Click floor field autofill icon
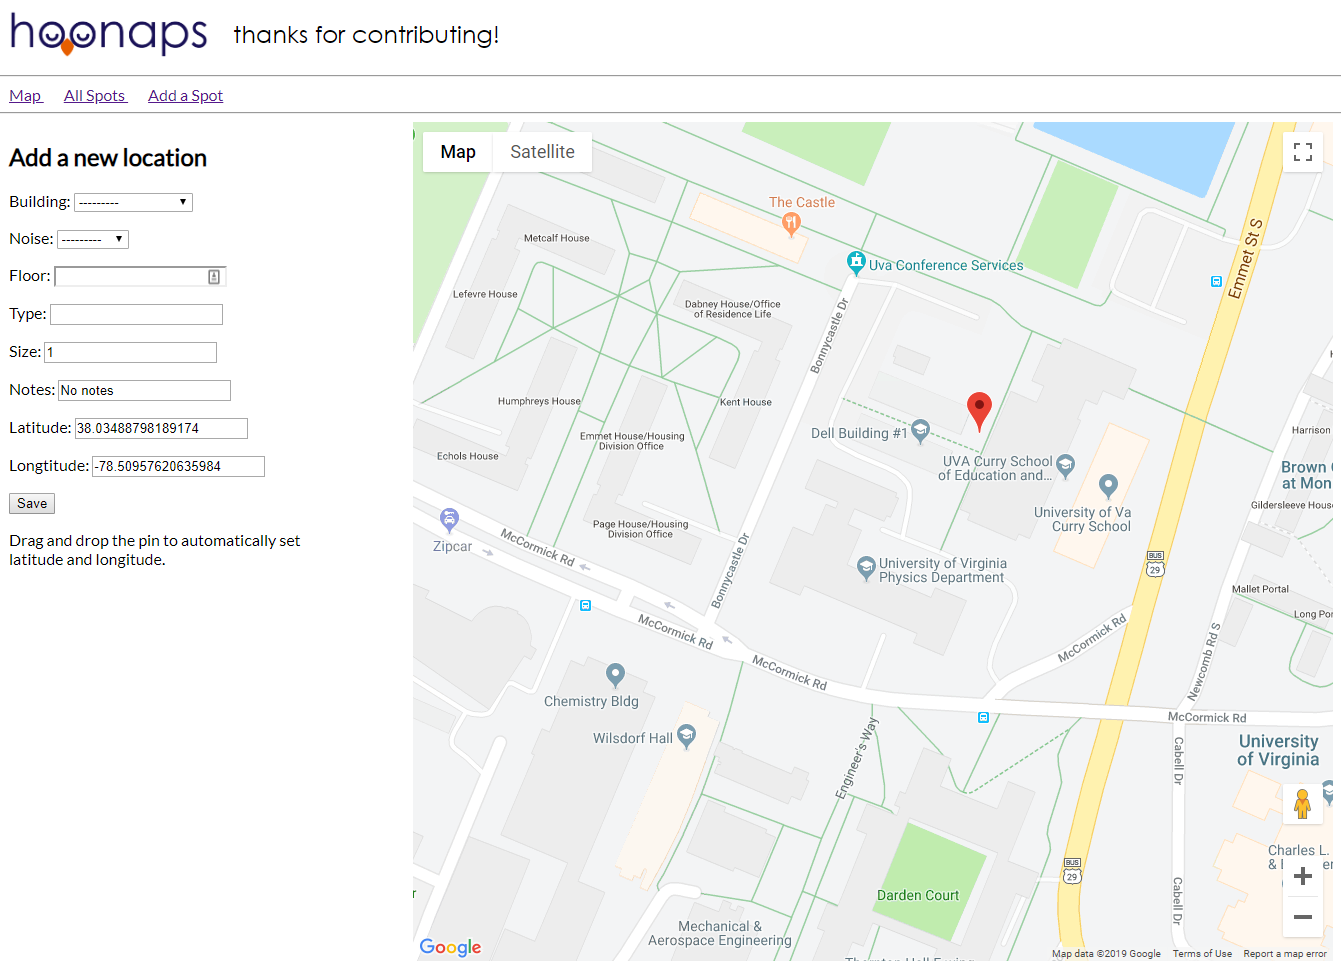Viewport: 1341px width, 969px height. click(x=214, y=277)
